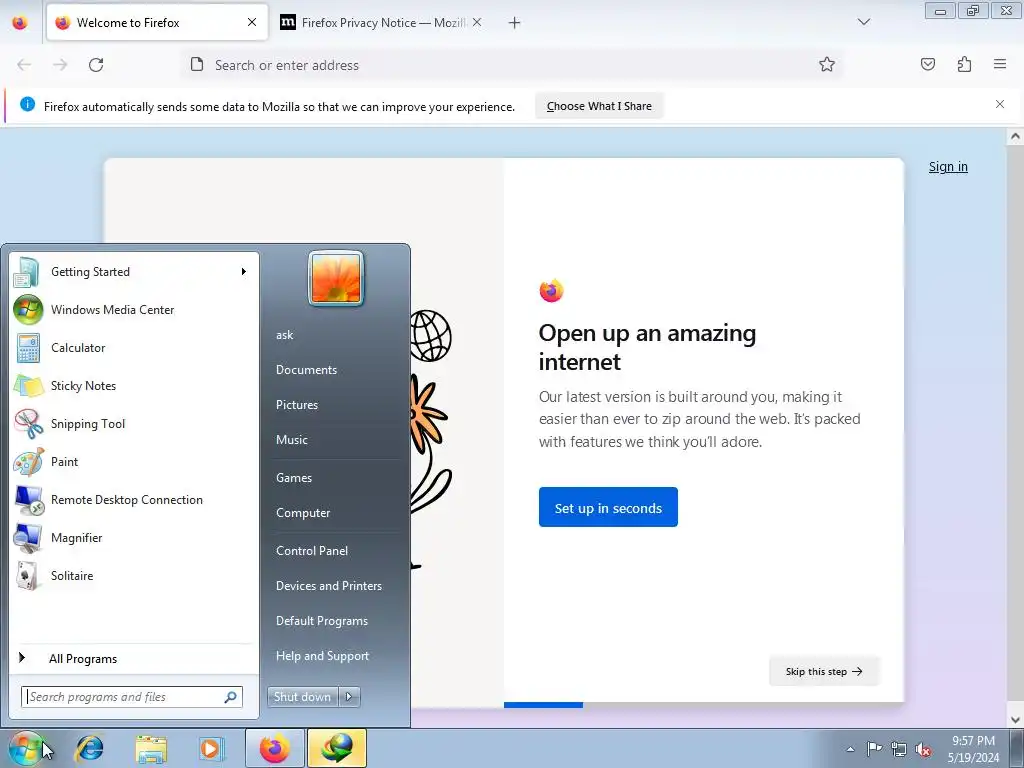
Task: Open Music library from Start menu
Action: [x=292, y=440]
